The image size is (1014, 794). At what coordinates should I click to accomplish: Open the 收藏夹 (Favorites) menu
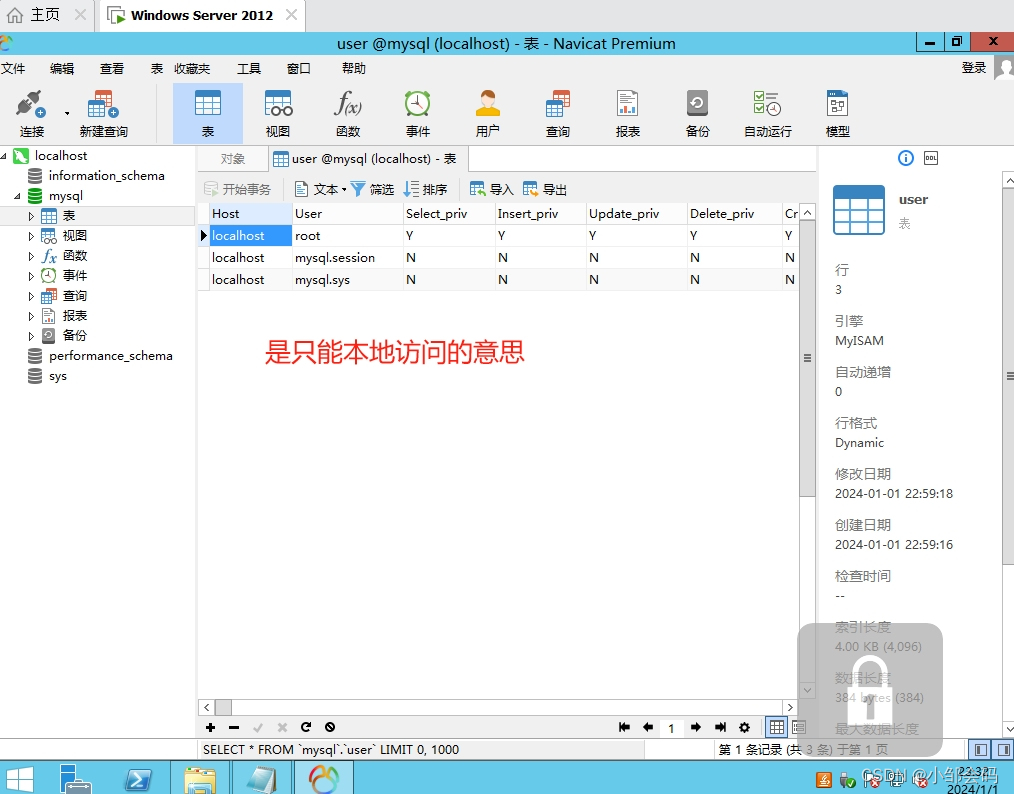point(192,69)
